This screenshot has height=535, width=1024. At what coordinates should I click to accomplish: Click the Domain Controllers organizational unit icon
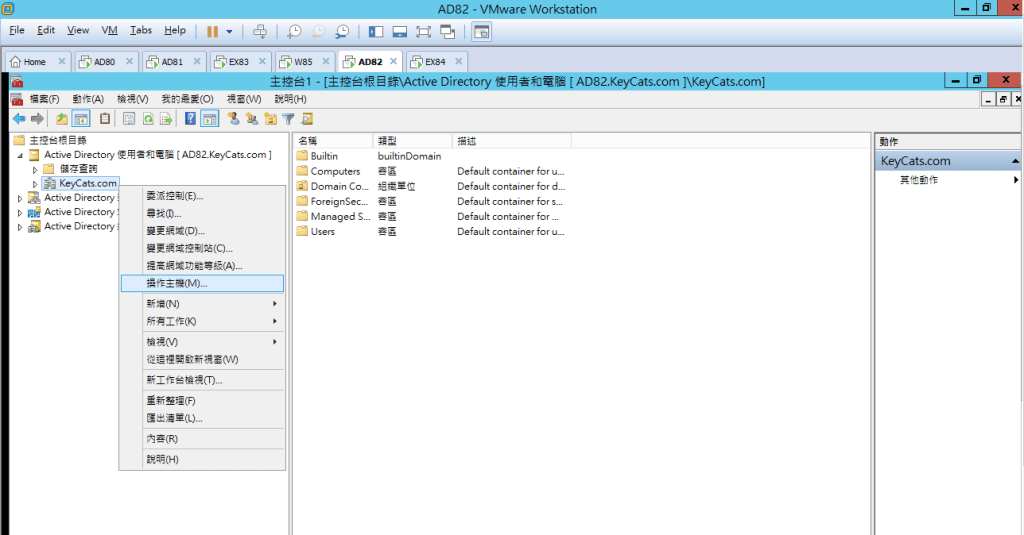[303, 187]
